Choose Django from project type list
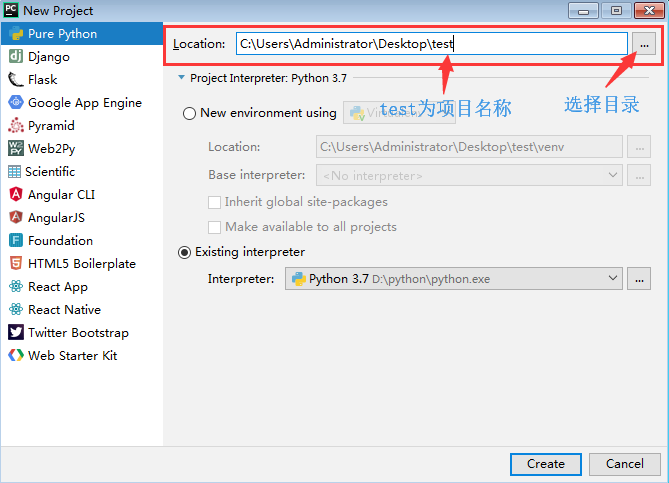This screenshot has height=483, width=669. click(x=82, y=57)
